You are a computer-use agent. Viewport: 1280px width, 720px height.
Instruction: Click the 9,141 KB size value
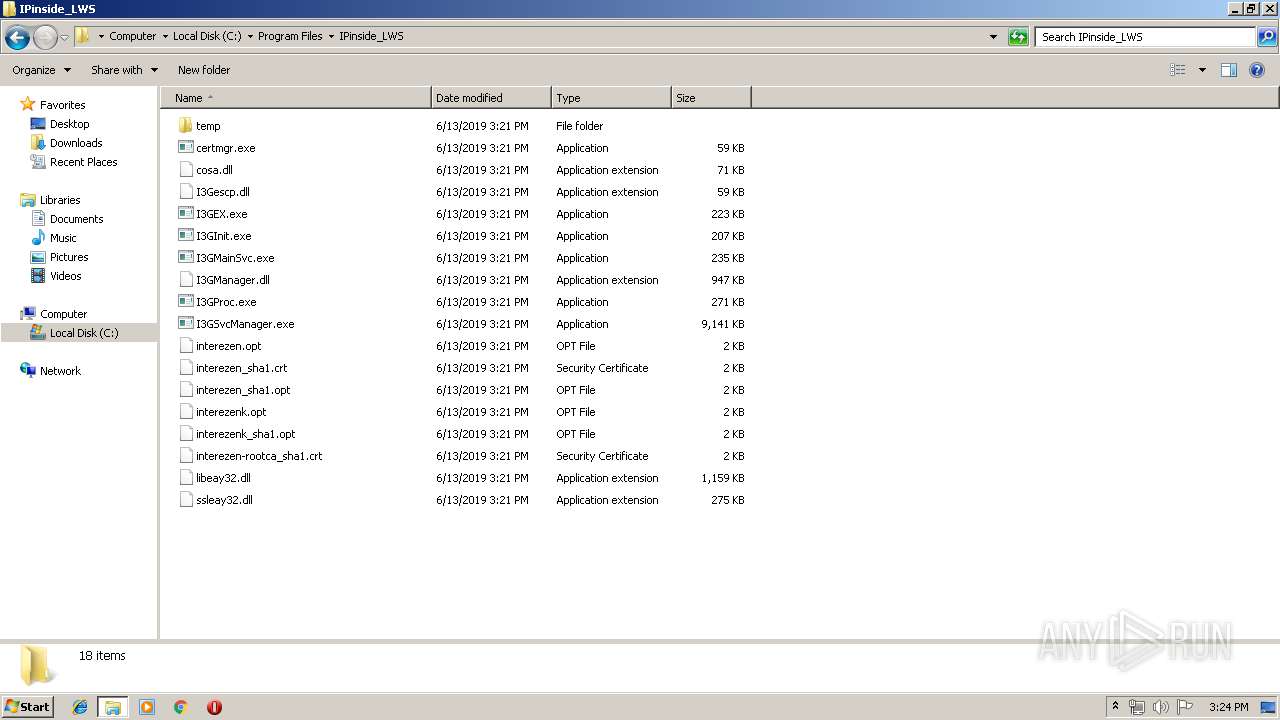pos(723,324)
